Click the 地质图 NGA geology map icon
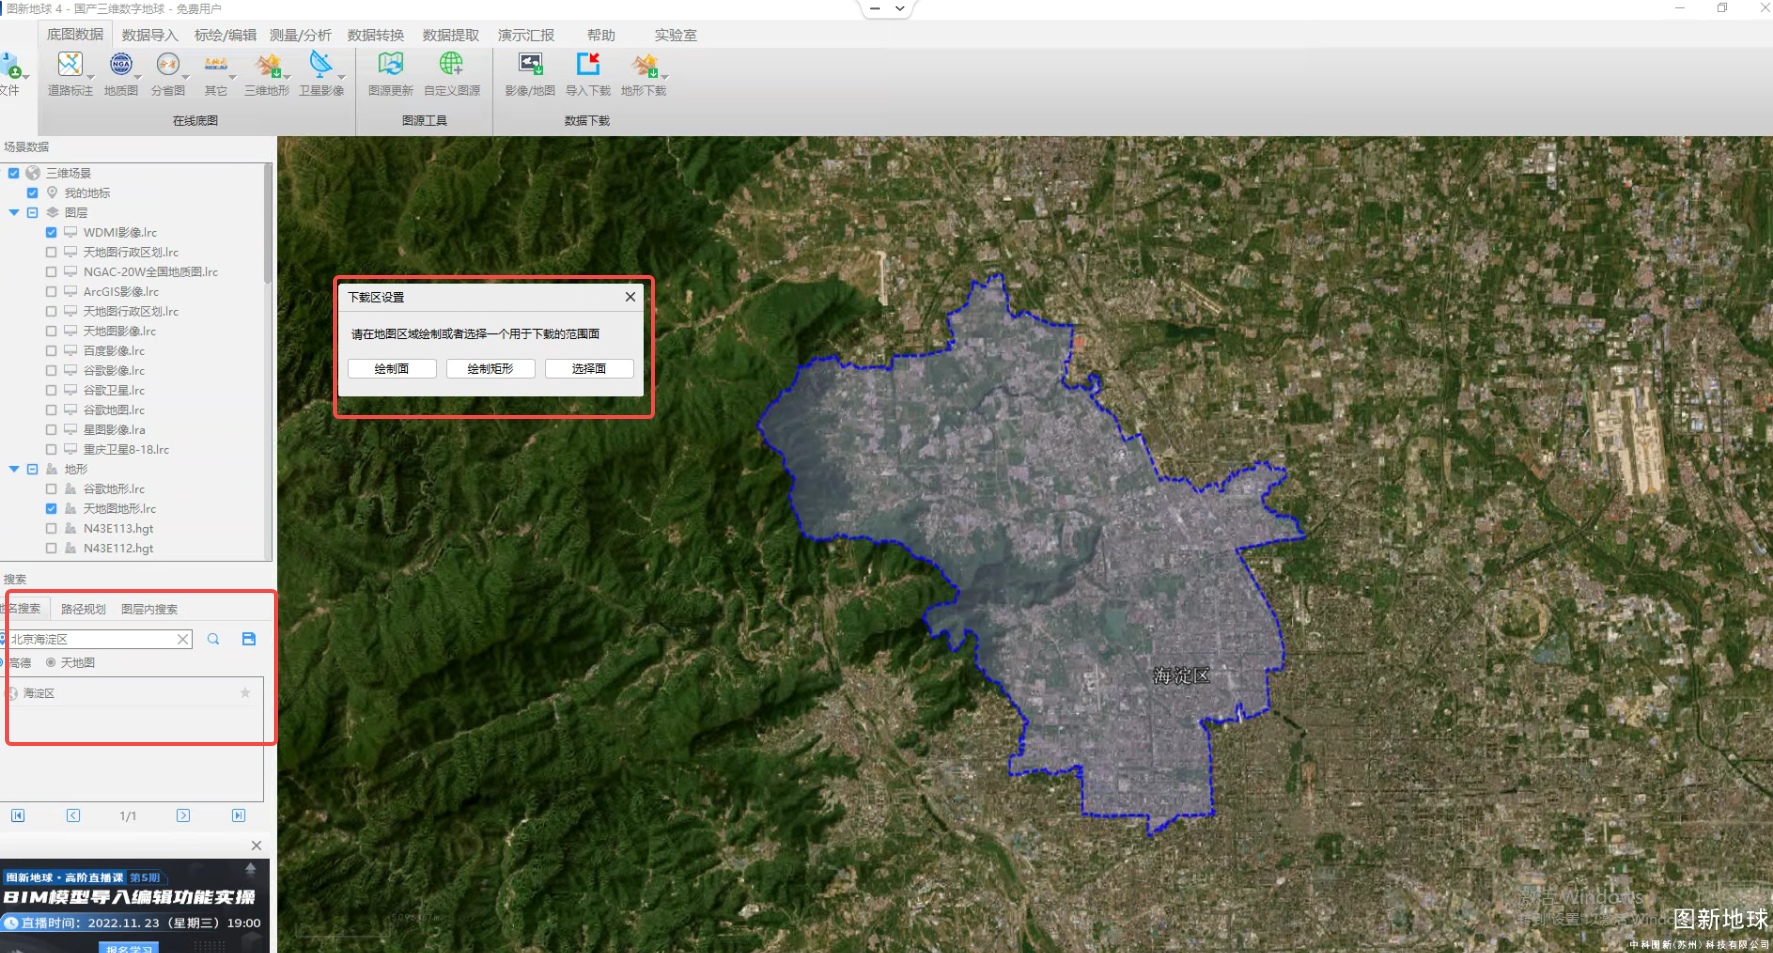 (x=121, y=66)
